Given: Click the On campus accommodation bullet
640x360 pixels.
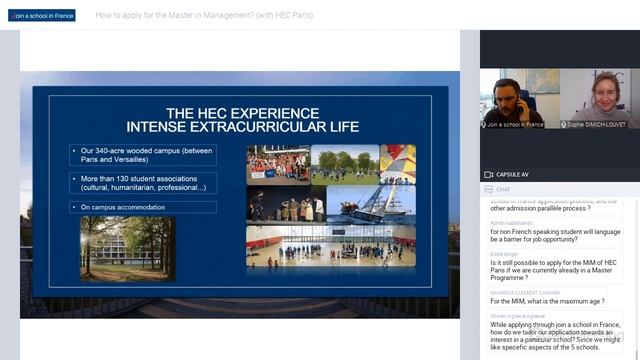Looking at the screenshot, I should 143,207.
